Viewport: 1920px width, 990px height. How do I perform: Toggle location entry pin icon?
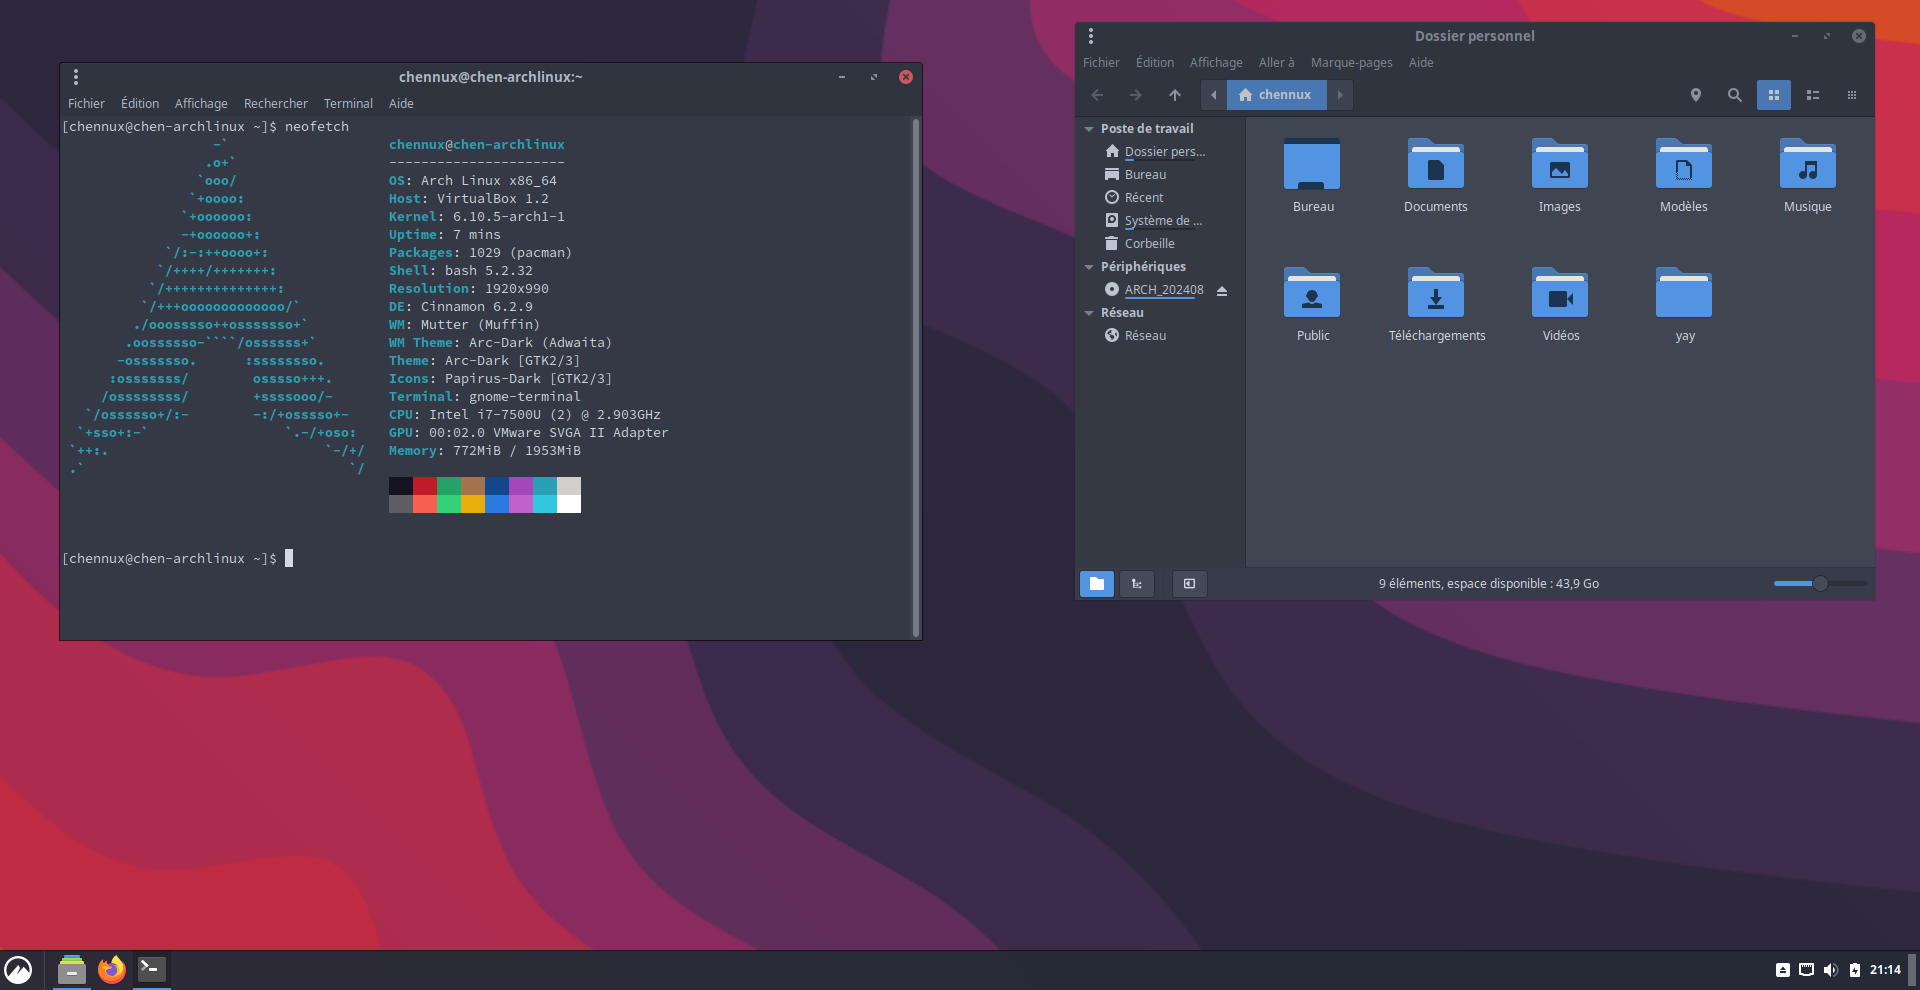click(x=1696, y=95)
